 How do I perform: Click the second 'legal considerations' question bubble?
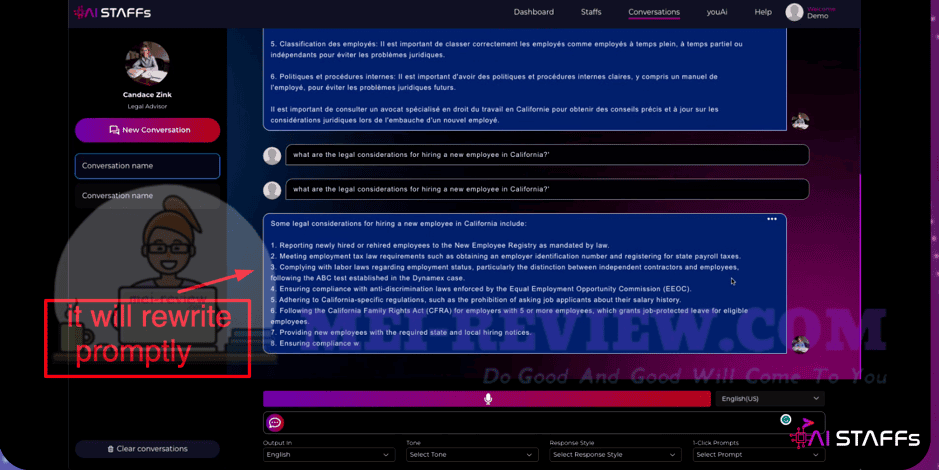547,189
